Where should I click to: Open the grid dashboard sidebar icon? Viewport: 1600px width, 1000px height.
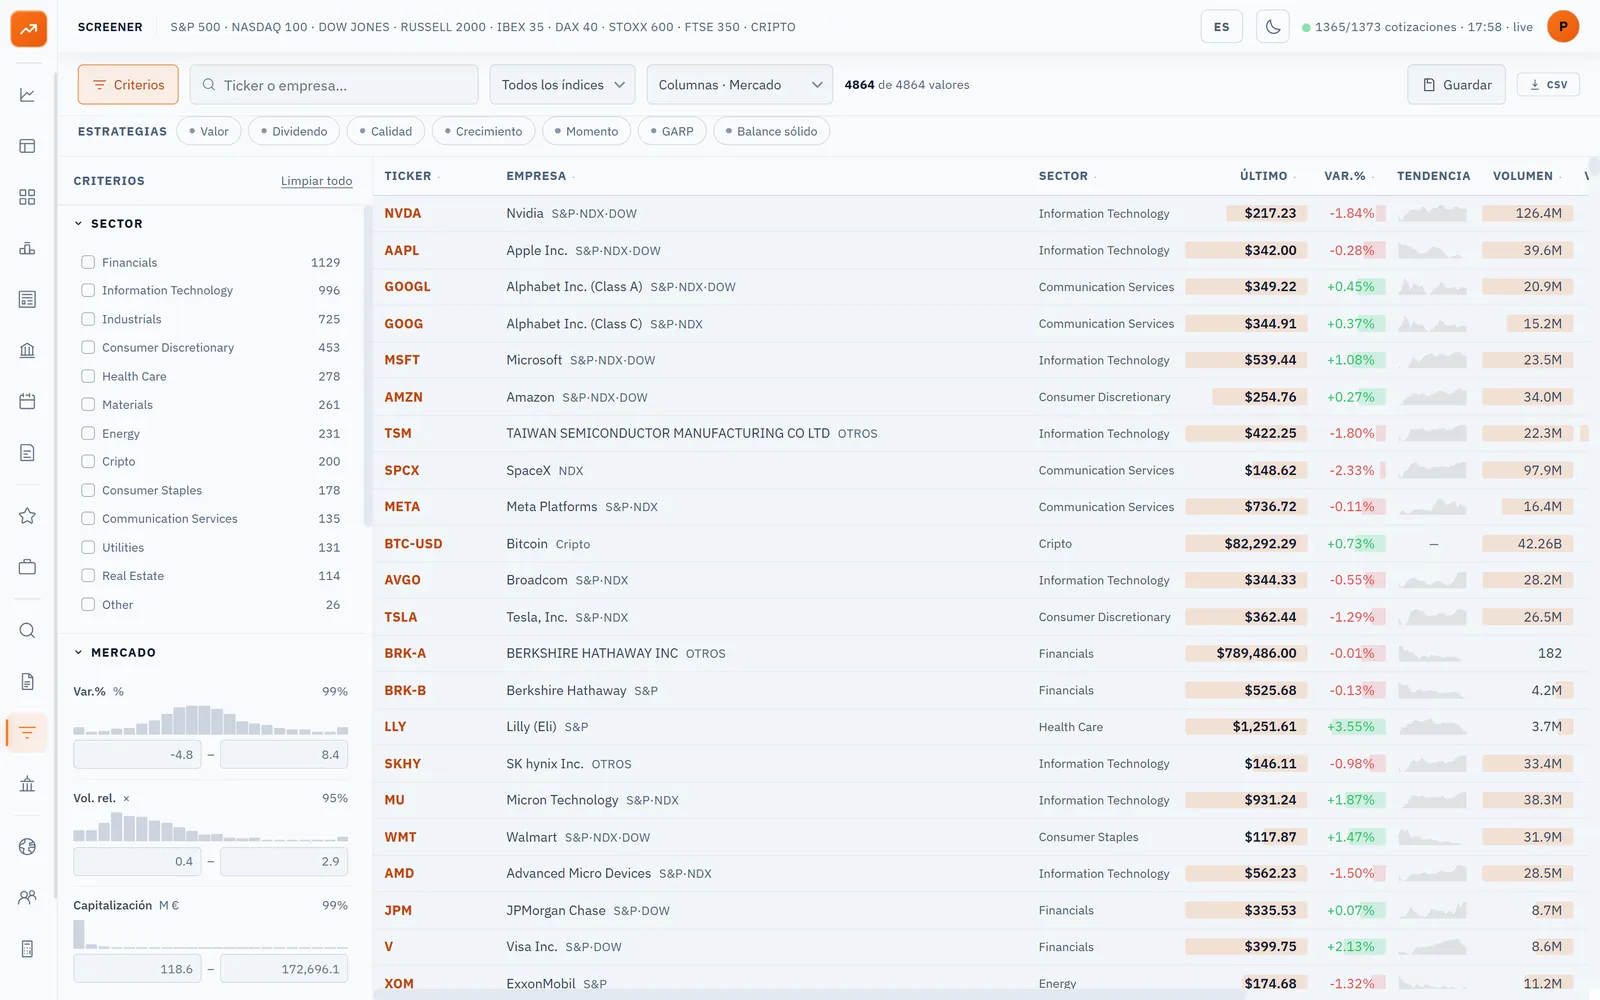27,197
